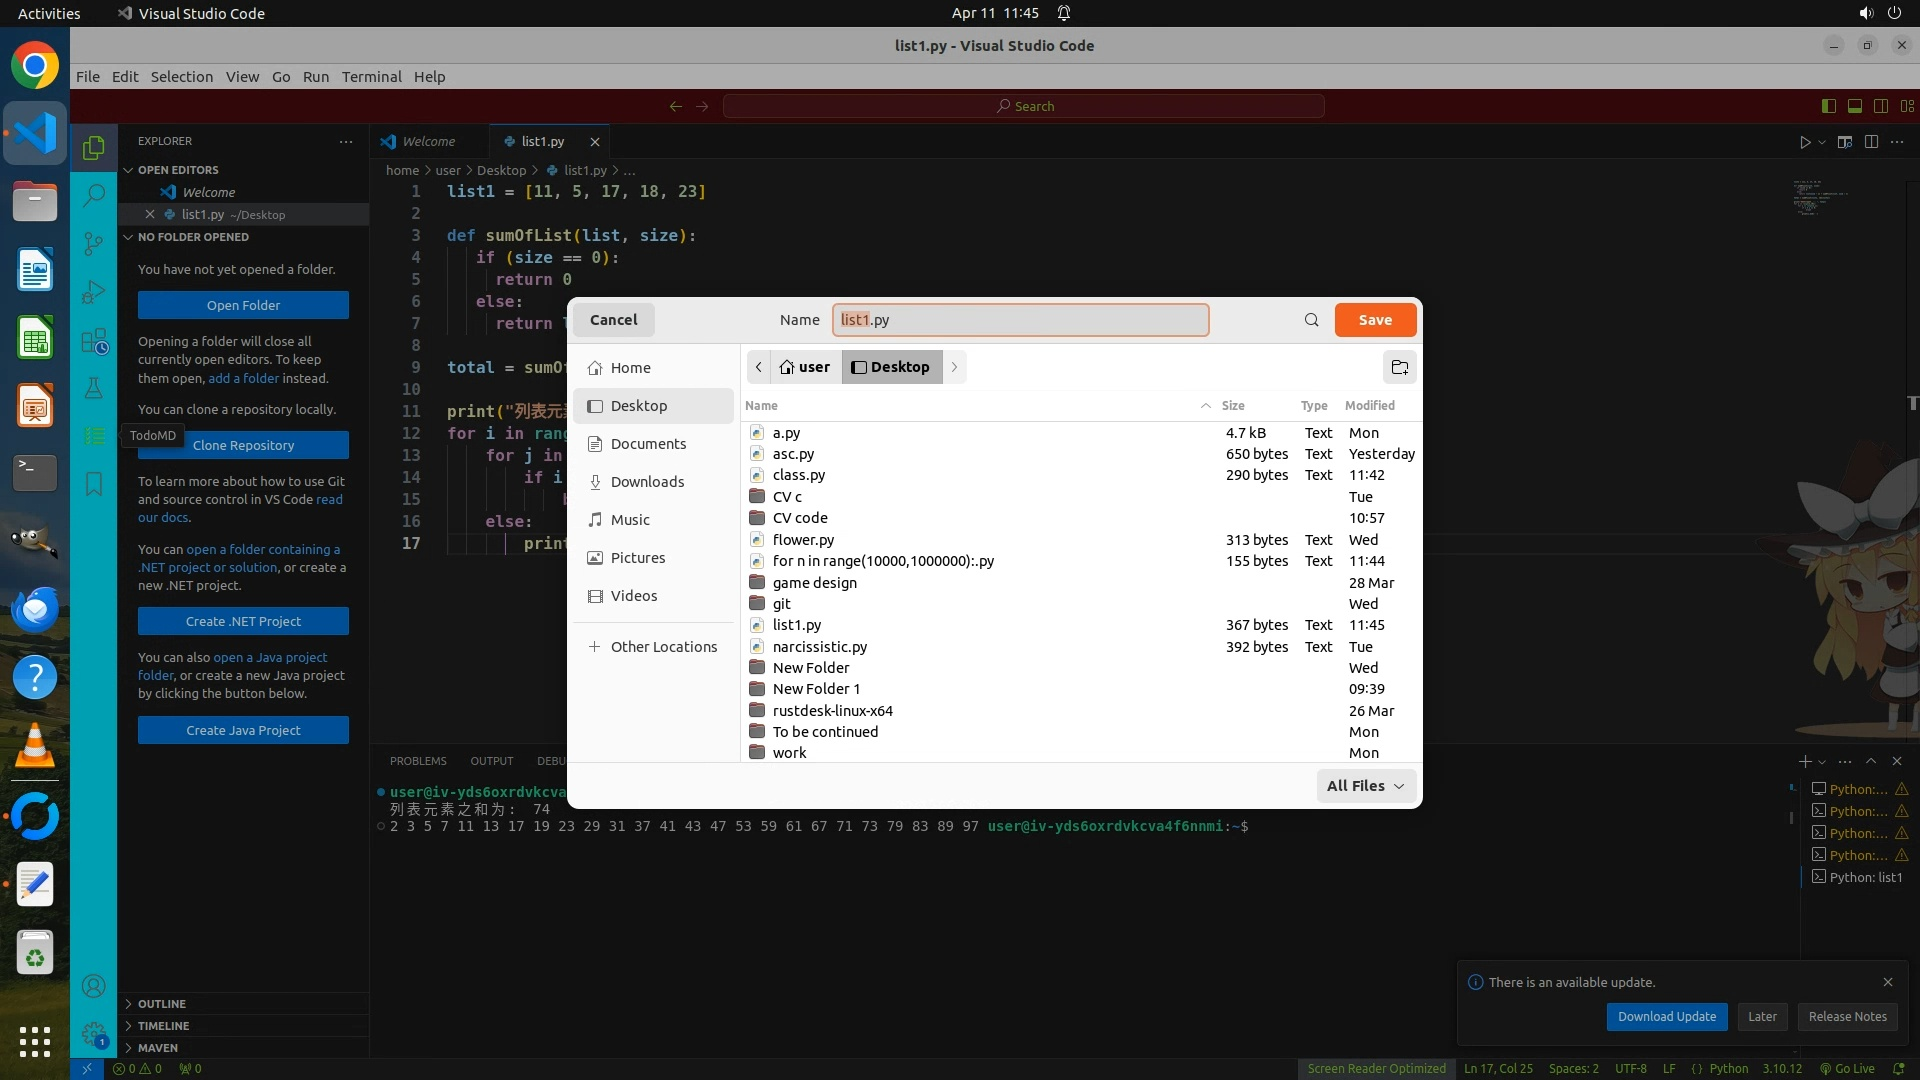Click the Split Editor Right icon

[1871, 142]
